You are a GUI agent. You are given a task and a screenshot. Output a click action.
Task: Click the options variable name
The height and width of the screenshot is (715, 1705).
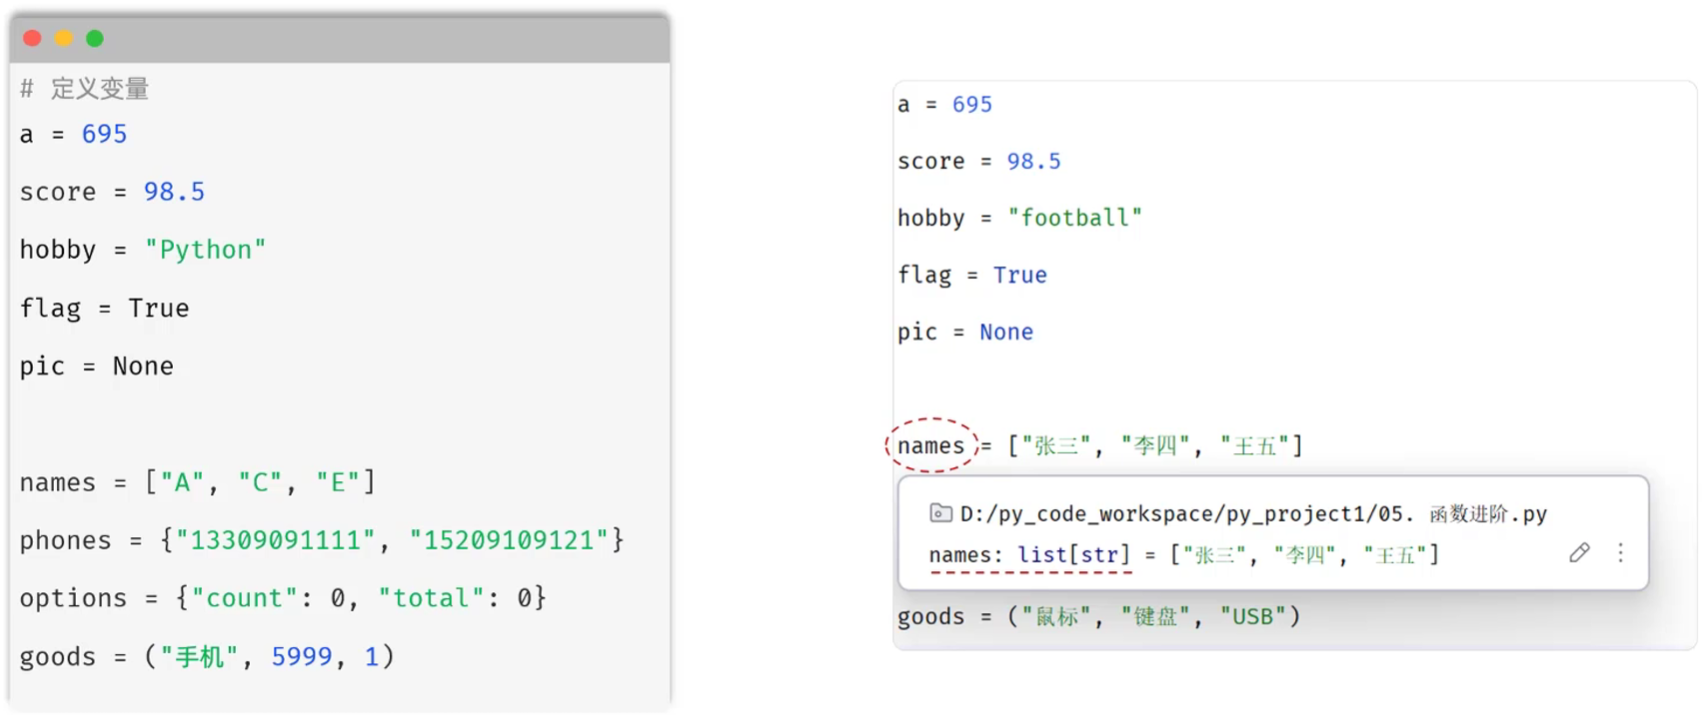tap(73, 599)
